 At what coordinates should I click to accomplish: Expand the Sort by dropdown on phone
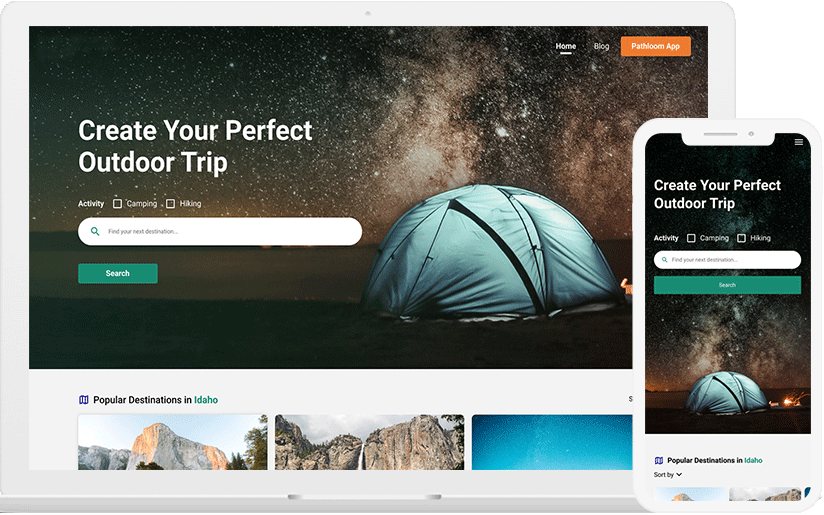coord(668,475)
